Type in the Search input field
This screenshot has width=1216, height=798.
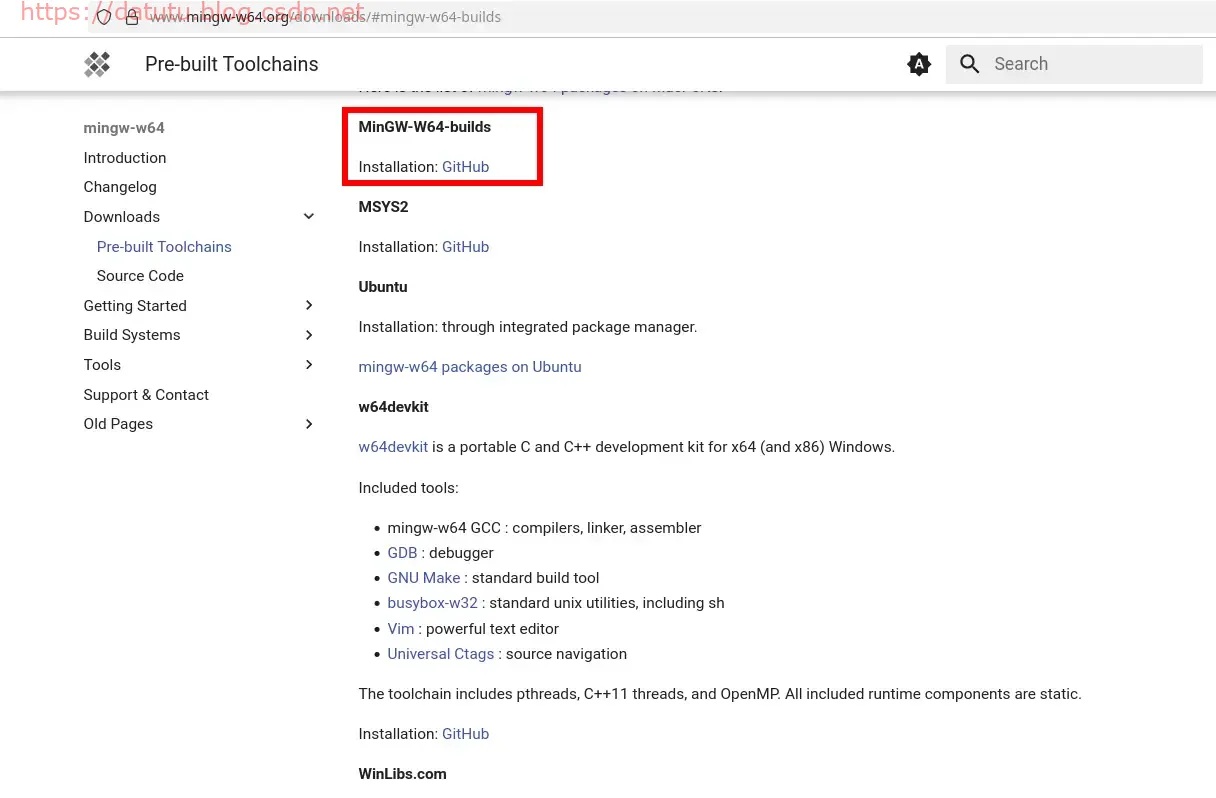(x=1090, y=65)
